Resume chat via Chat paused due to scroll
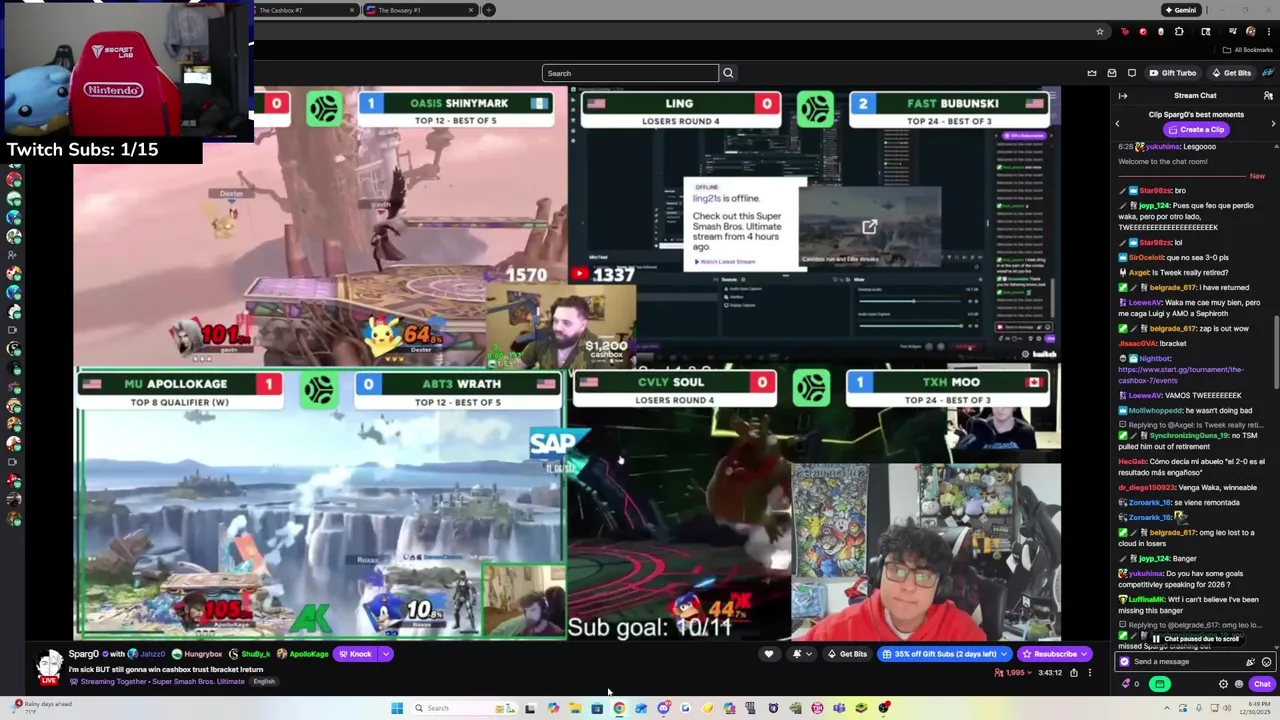Image resolution: width=1280 pixels, height=720 pixels. point(1196,639)
